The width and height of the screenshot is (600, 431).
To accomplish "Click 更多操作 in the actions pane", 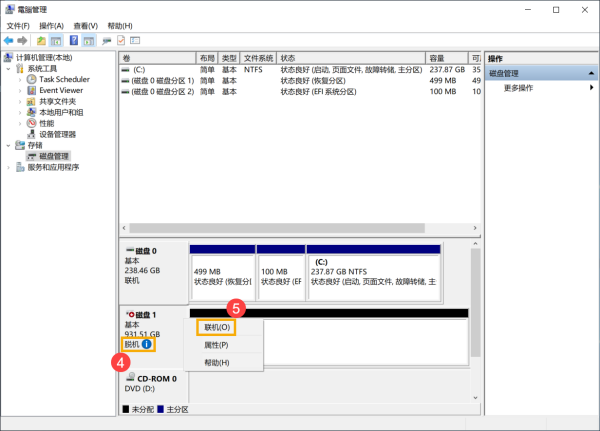I will point(518,88).
